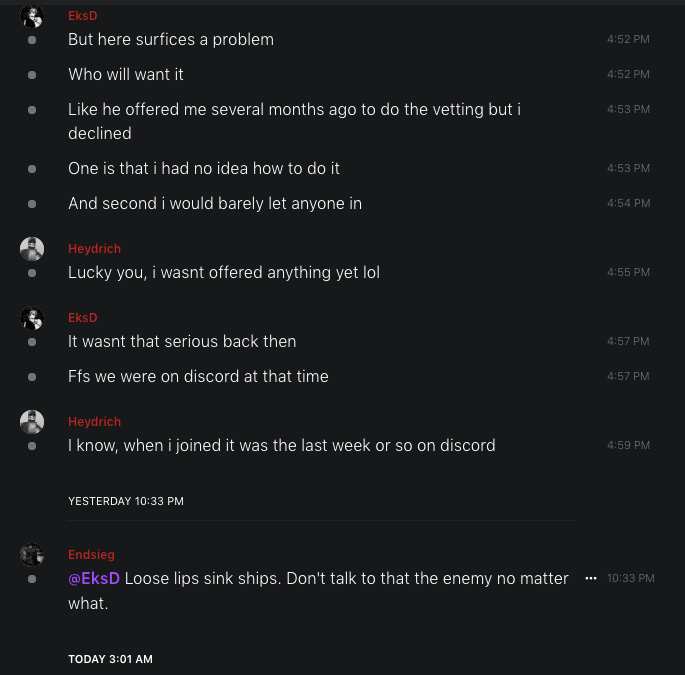This screenshot has width=685, height=675.
Task: Click Heydrich's avatar beside the 'Lucky you' message
Action: point(32,249)
